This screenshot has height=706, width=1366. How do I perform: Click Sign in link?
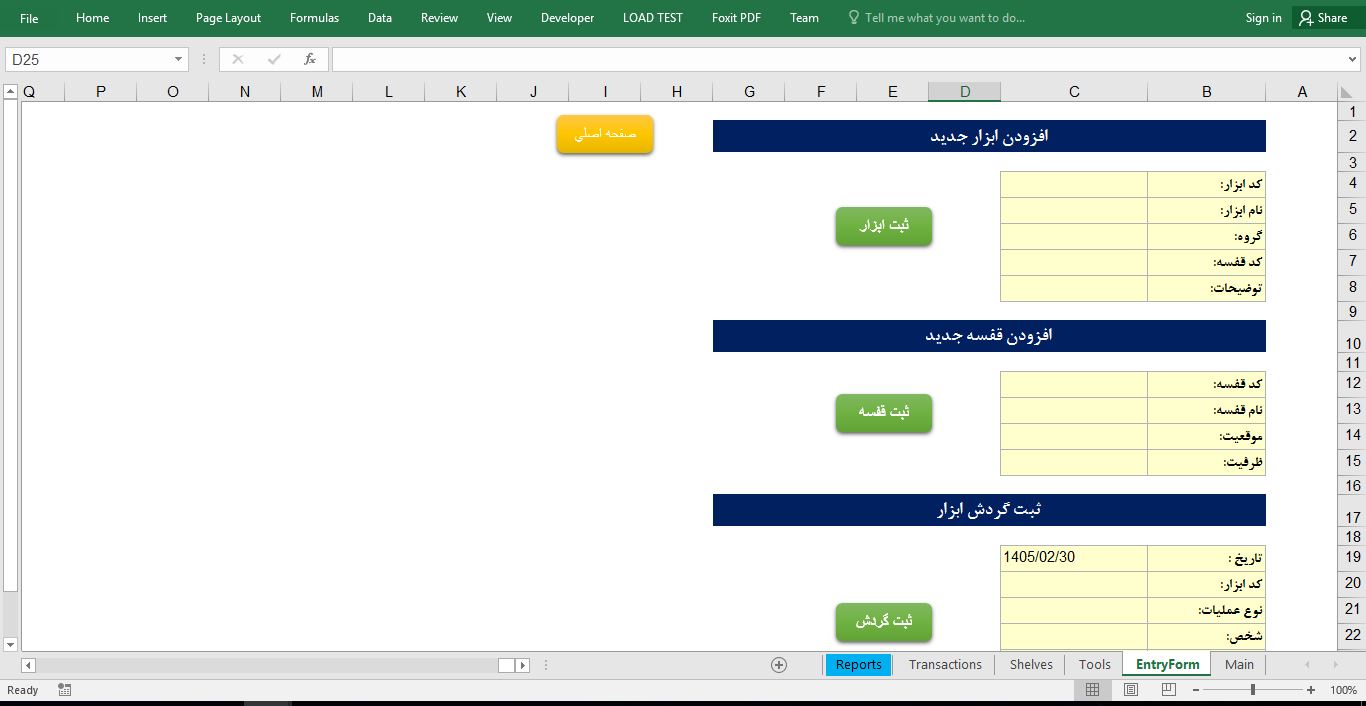[1263, 18]
